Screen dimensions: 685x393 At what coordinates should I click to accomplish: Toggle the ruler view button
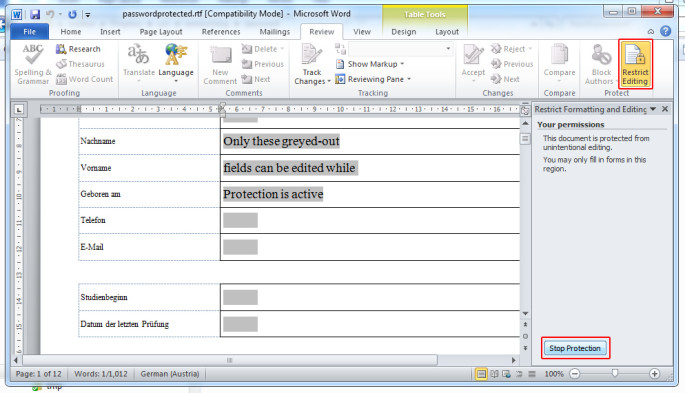(525, 110)
